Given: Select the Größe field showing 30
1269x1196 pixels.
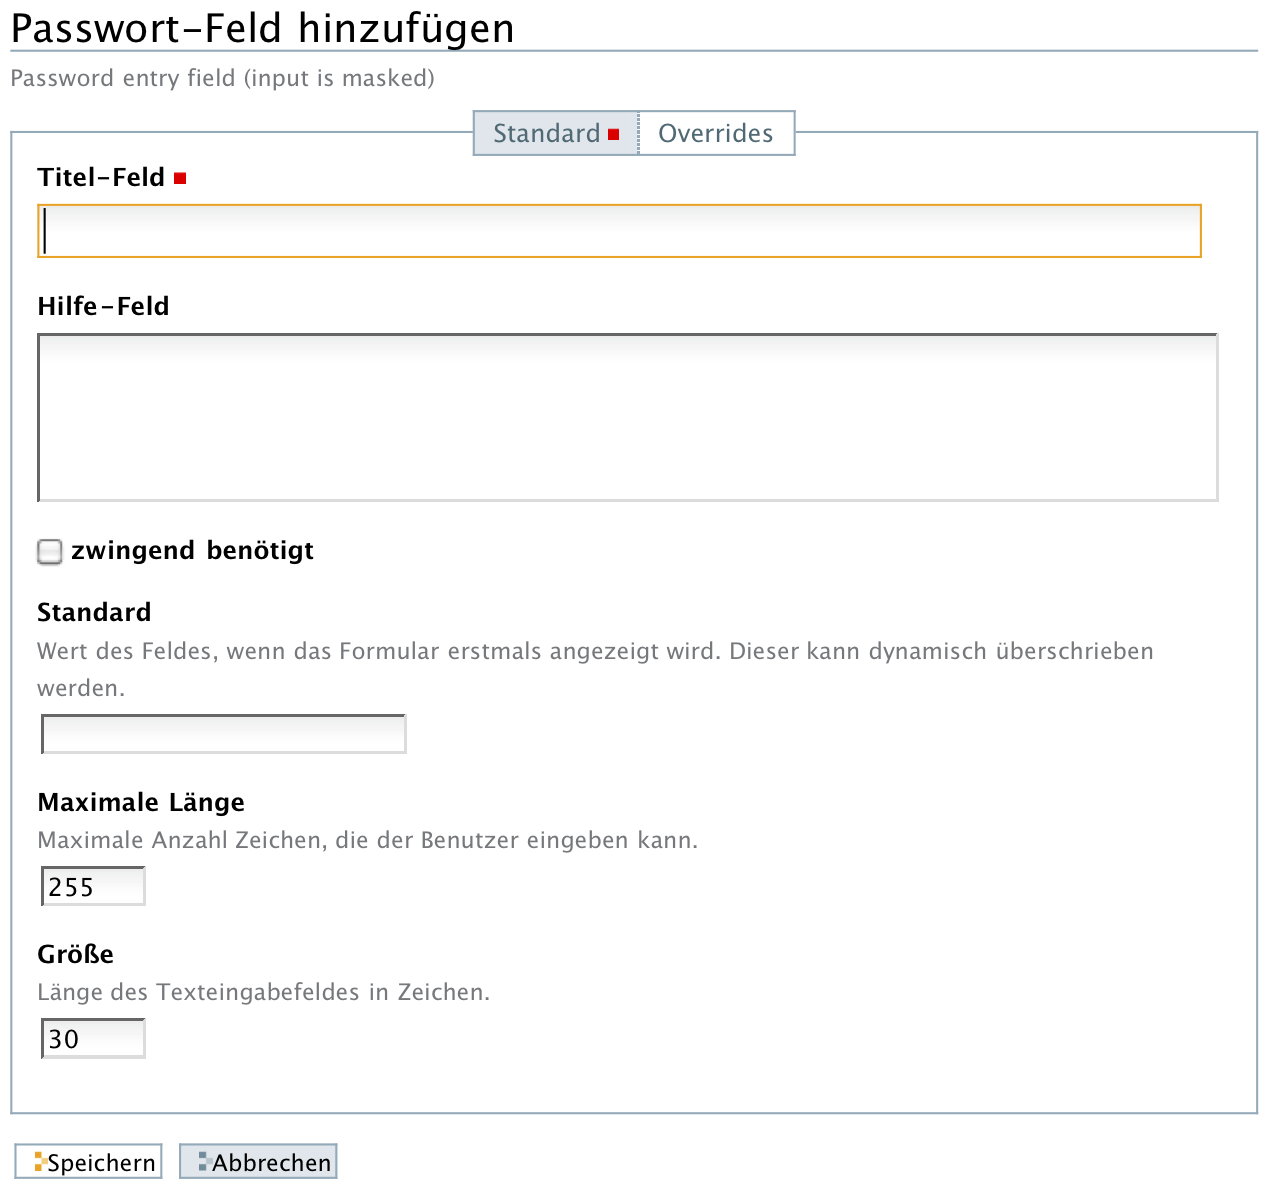Looking at the screenshot, I should [93, 1038].
